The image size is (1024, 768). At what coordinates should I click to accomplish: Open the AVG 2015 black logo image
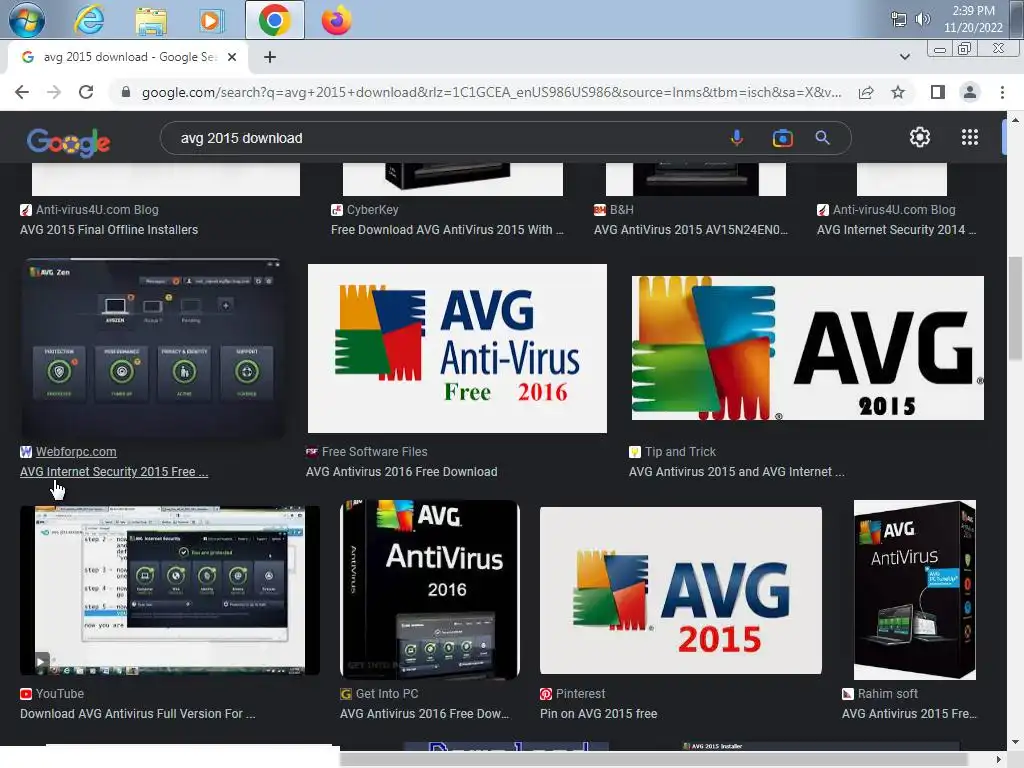coord(808,348)
